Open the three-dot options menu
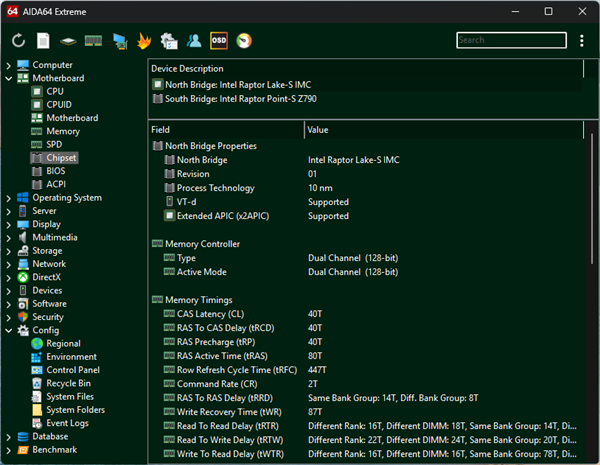Viewport: 600px width, 465px height. coord(582,41)
